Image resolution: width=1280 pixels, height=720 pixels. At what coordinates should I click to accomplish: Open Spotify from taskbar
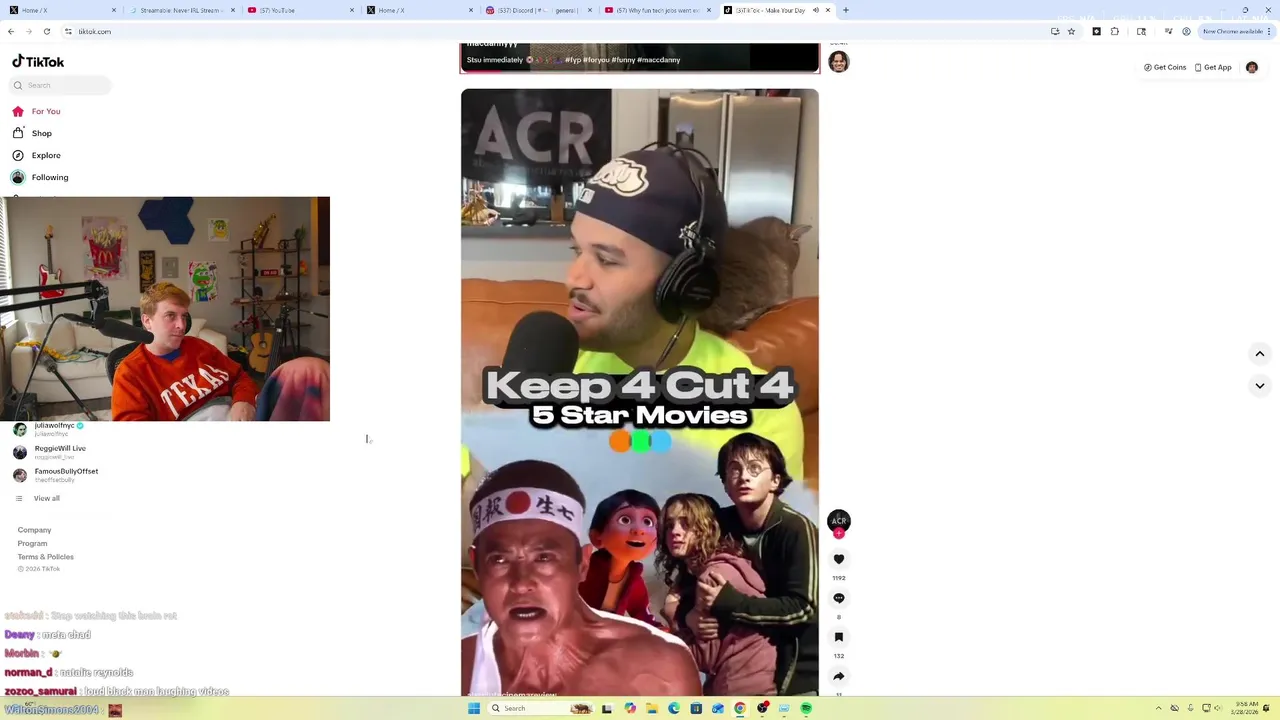point(806,708)
